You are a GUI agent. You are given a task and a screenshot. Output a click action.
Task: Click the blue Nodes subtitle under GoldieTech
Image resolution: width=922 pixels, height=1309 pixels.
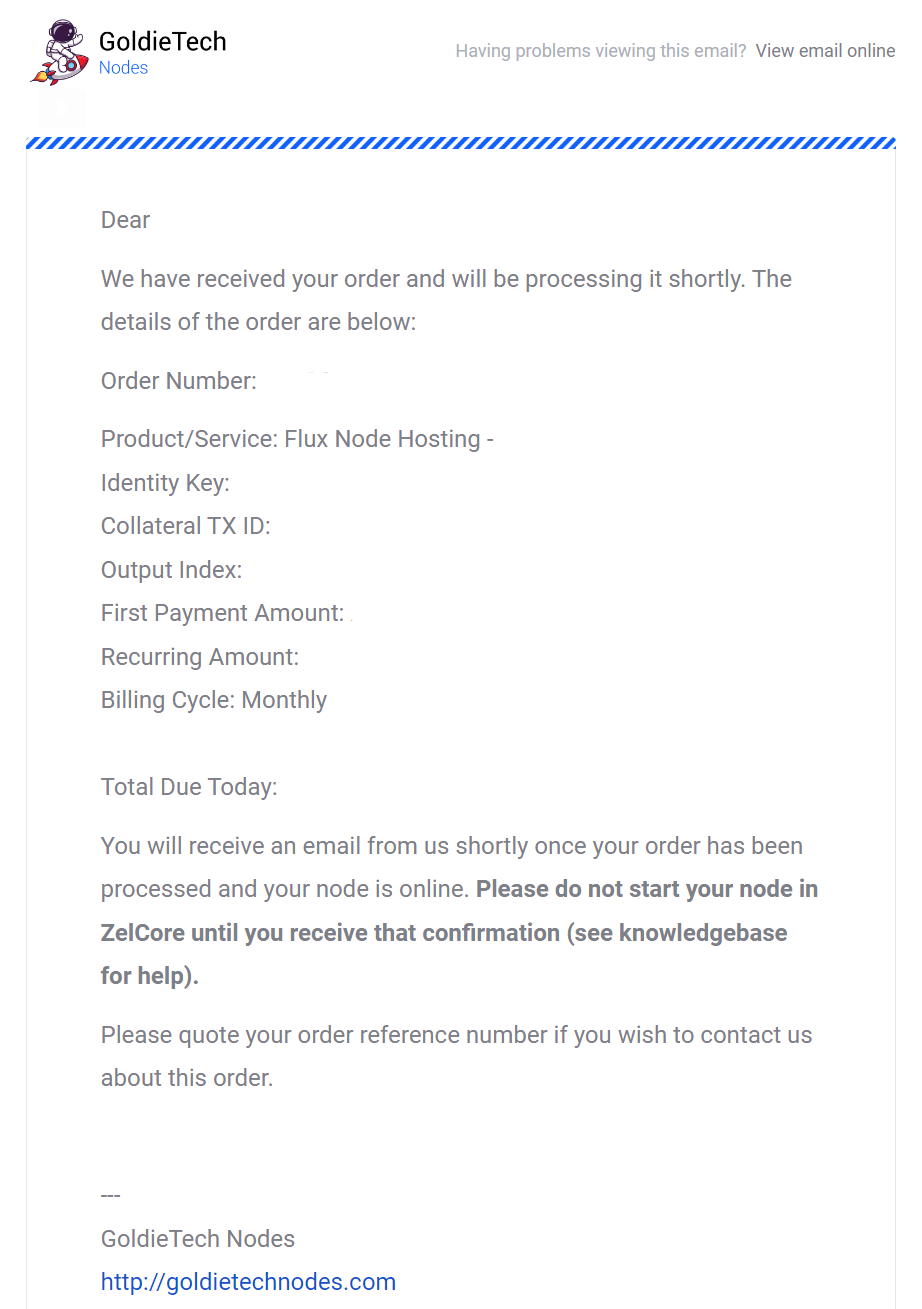123,68
